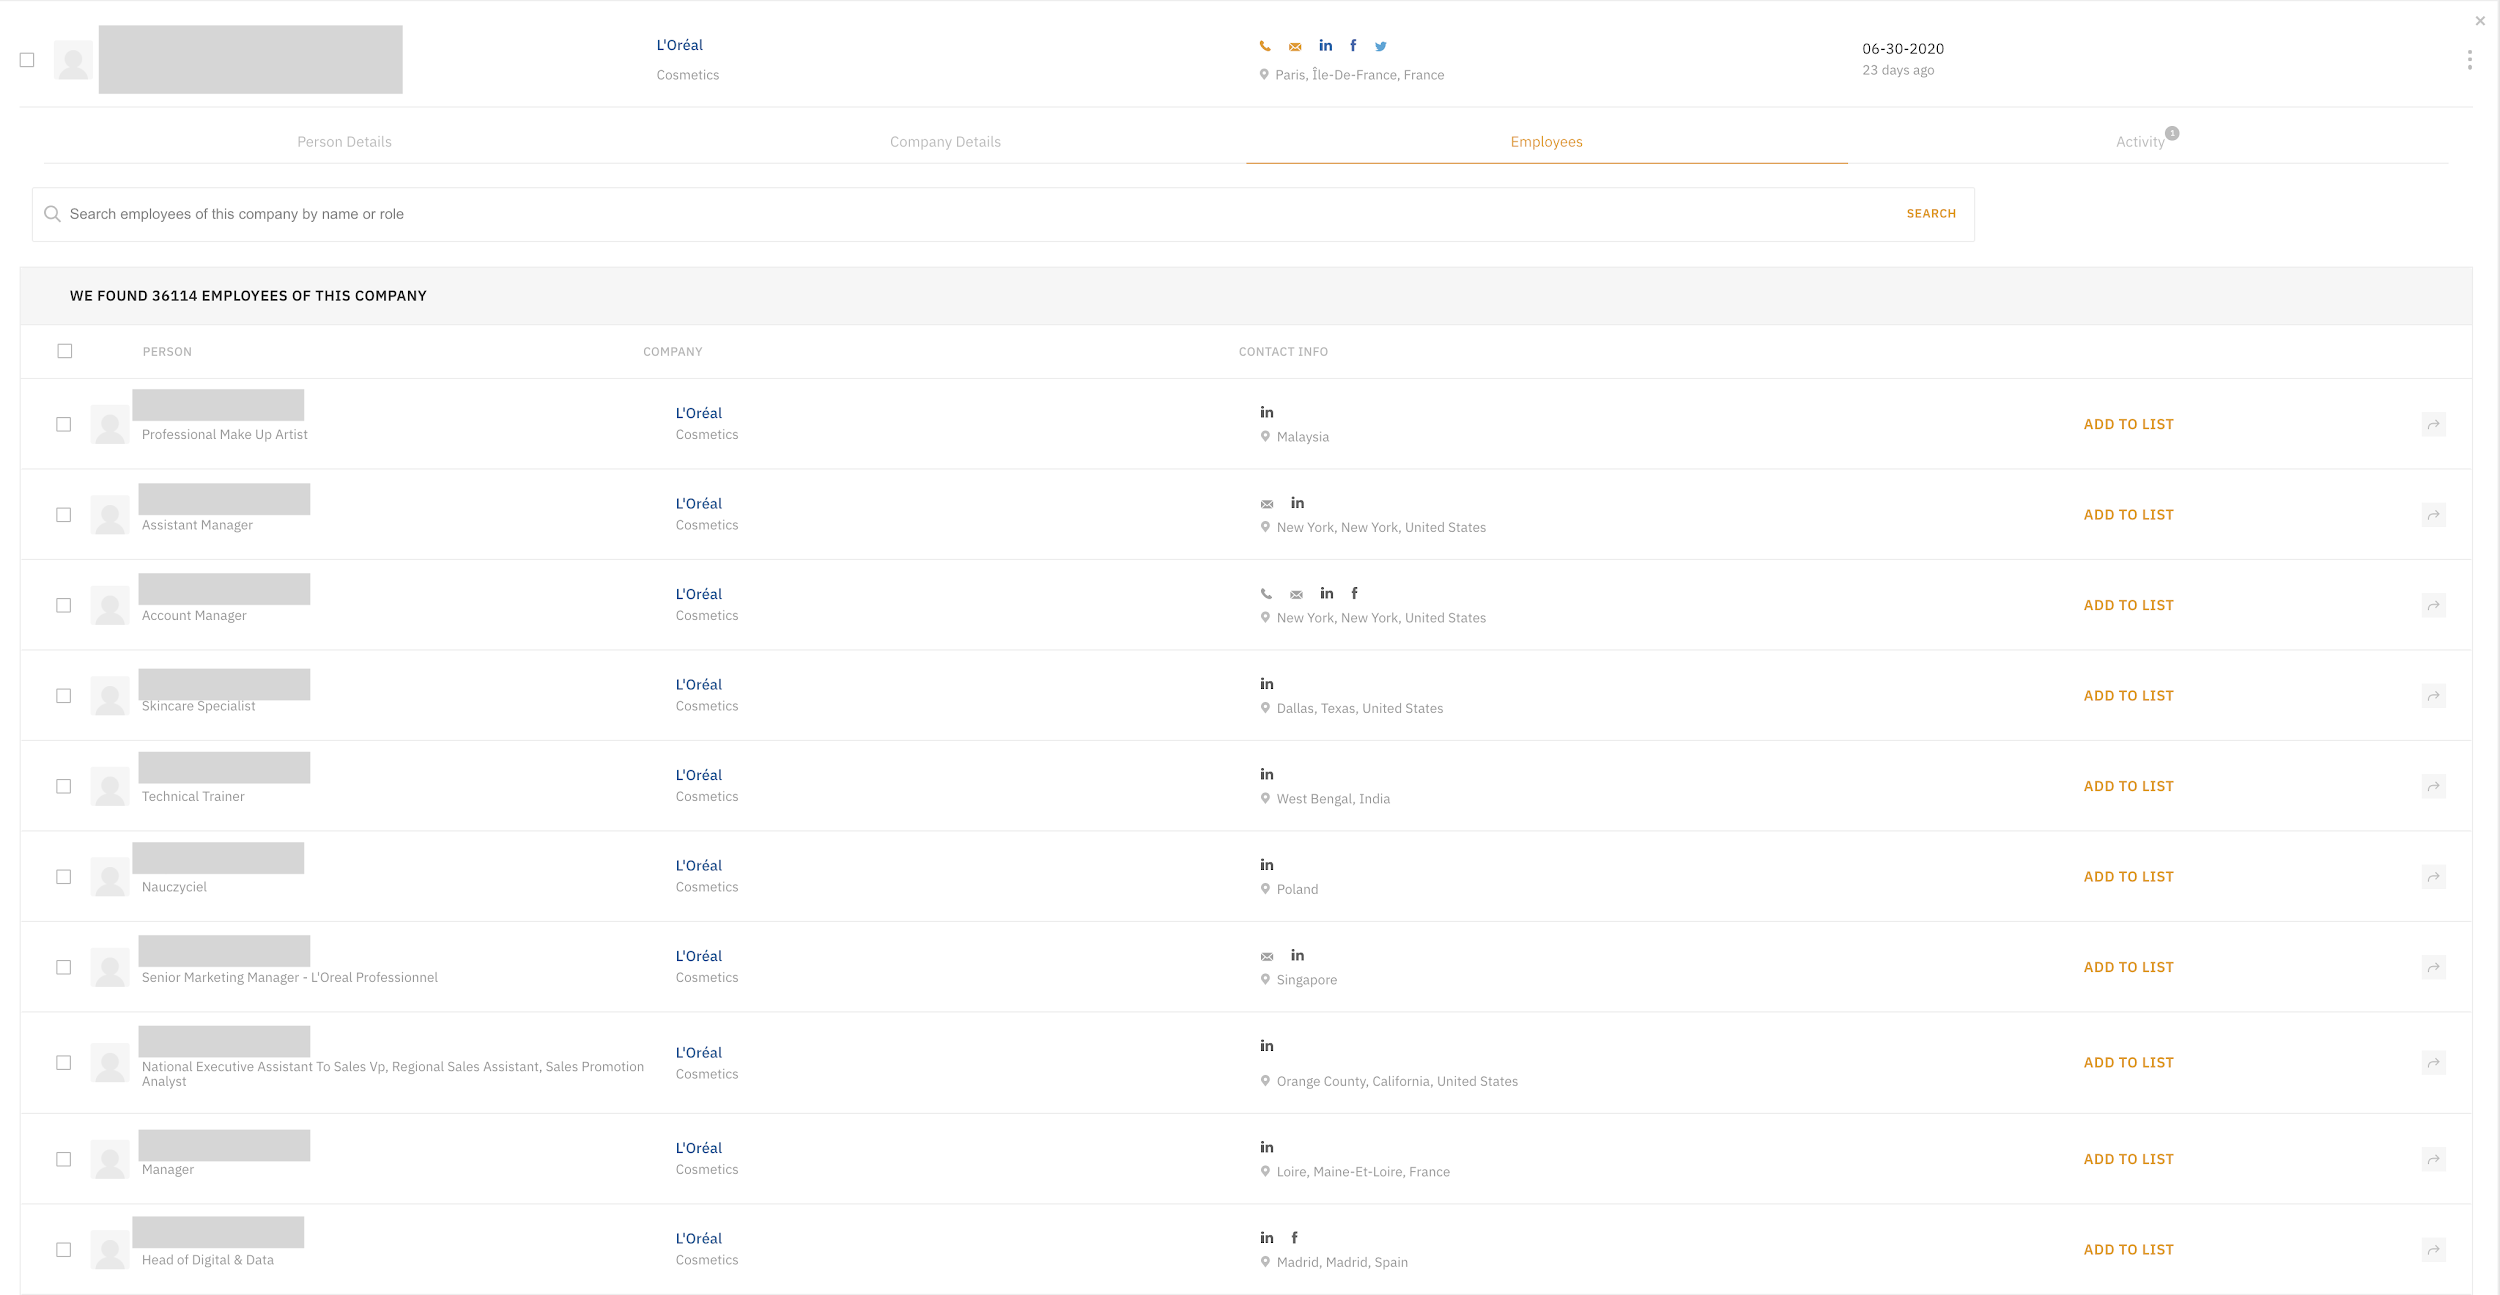
Task: Click 'Paris, Île-De-France, France' location text
Action: (x=1359, y=75)
